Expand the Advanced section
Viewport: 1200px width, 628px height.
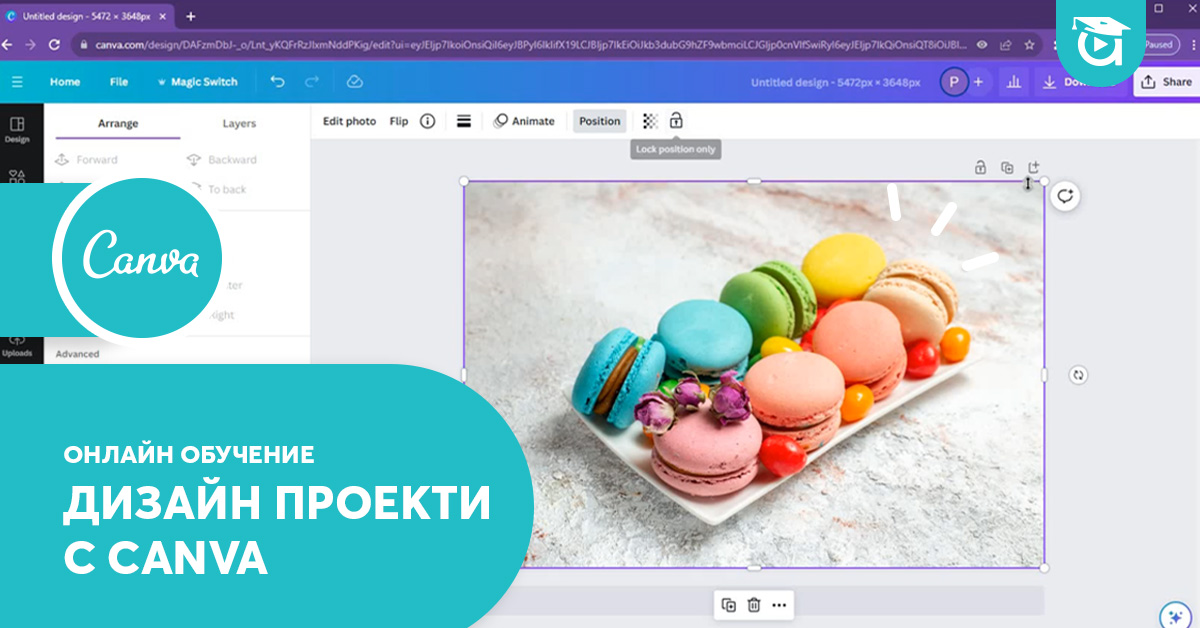pos(78,354)
